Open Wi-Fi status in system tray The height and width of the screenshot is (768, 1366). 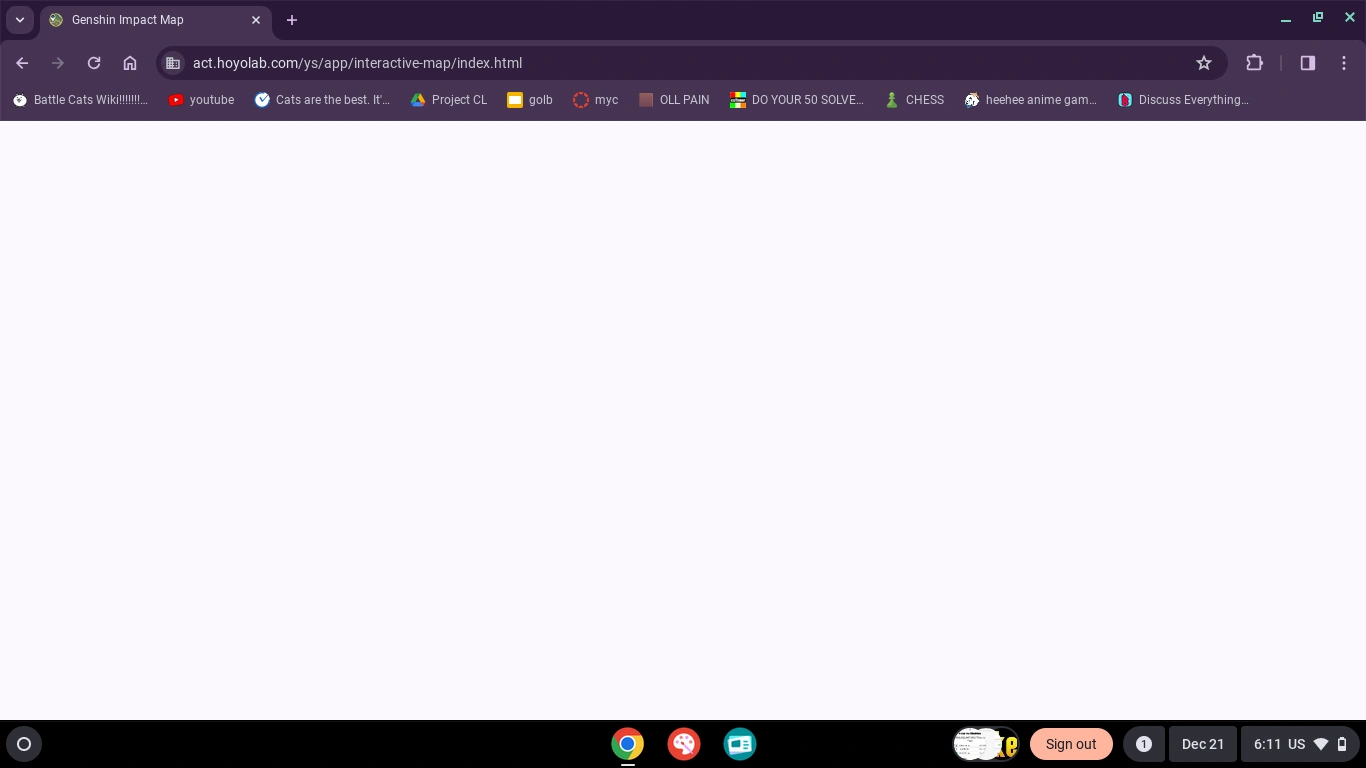(x=1322, y=744)
